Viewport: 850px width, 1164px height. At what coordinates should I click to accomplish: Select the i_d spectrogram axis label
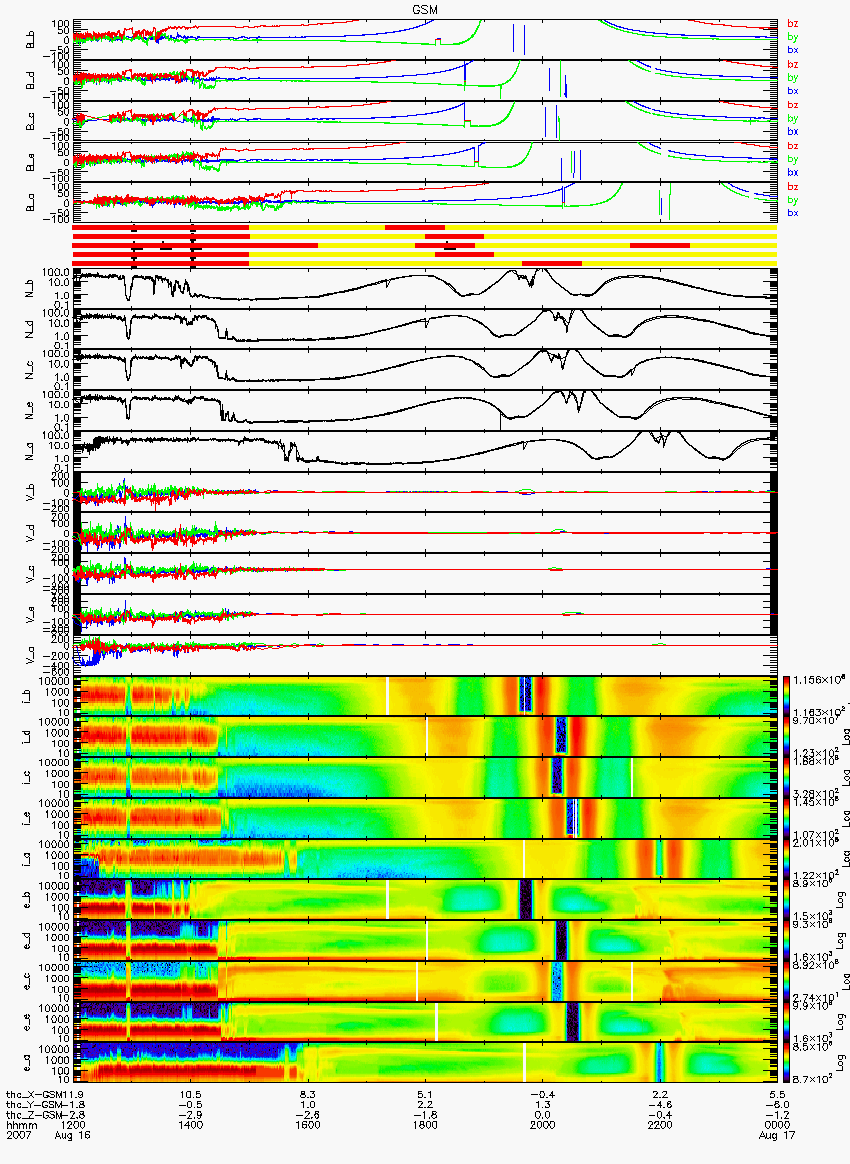pyautogui.click(x=26, y=737)
